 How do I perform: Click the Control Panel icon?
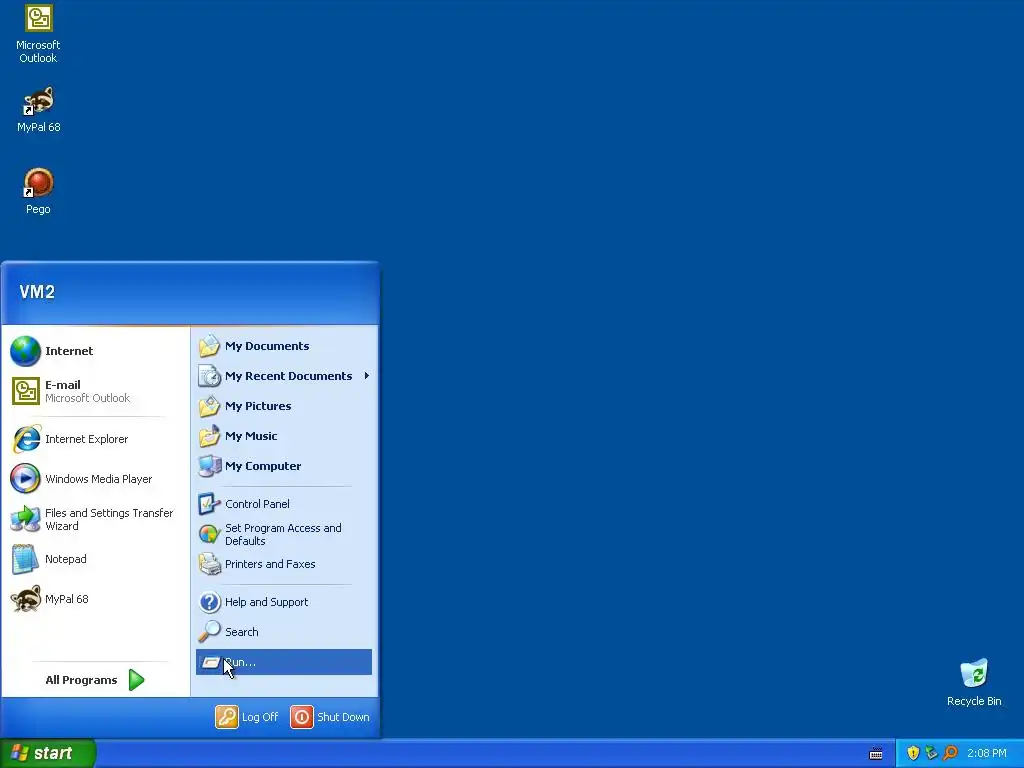[x=210, y=504]
